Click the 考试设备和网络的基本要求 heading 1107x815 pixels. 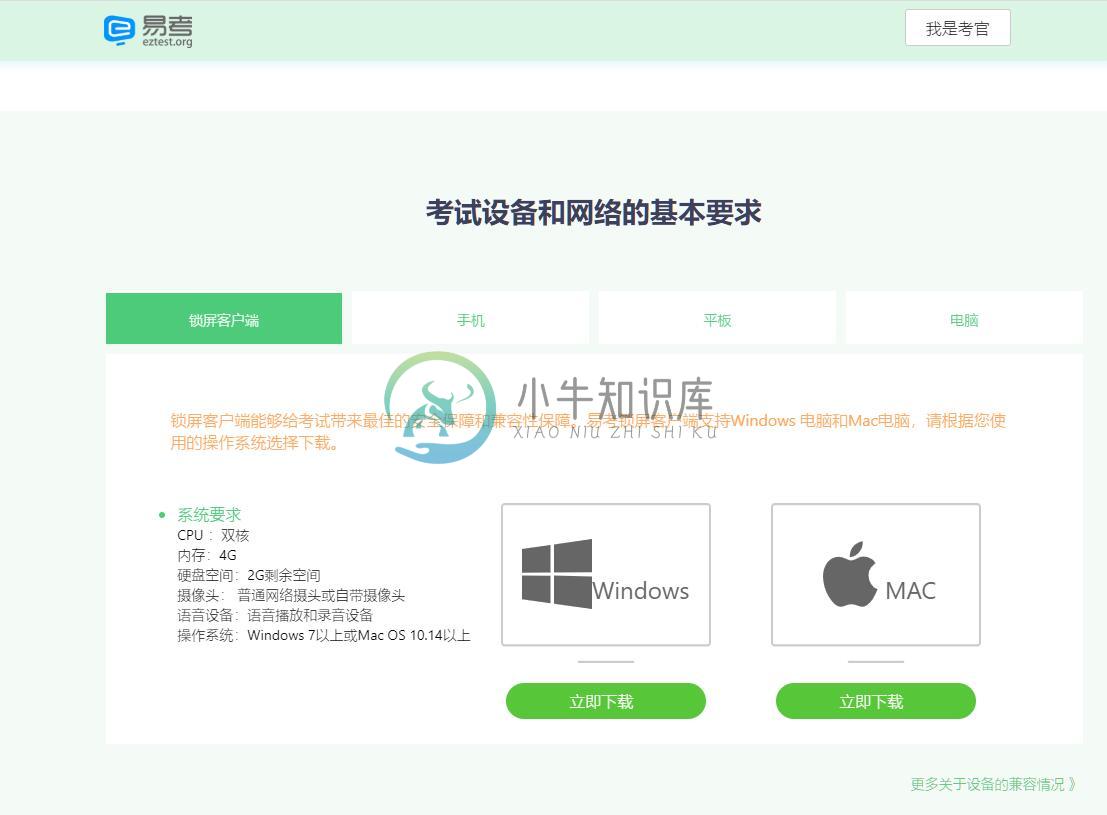click(x=593, y=213)
